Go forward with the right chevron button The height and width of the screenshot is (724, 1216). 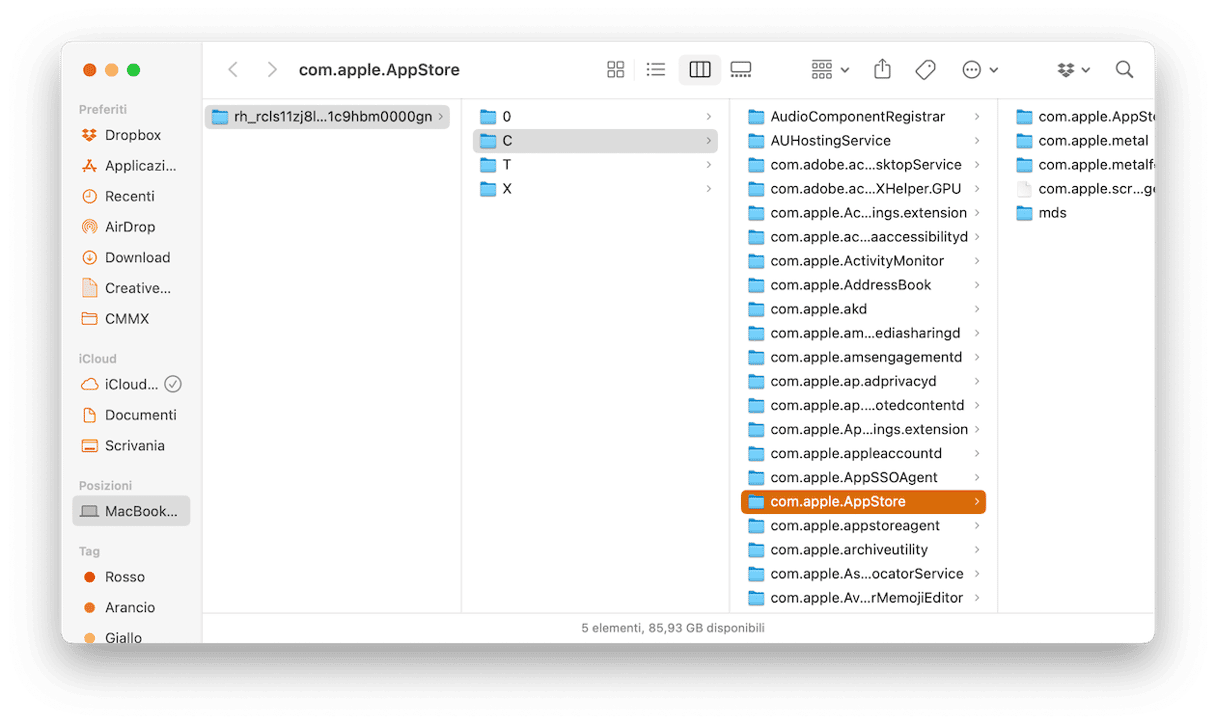(271, 70)
